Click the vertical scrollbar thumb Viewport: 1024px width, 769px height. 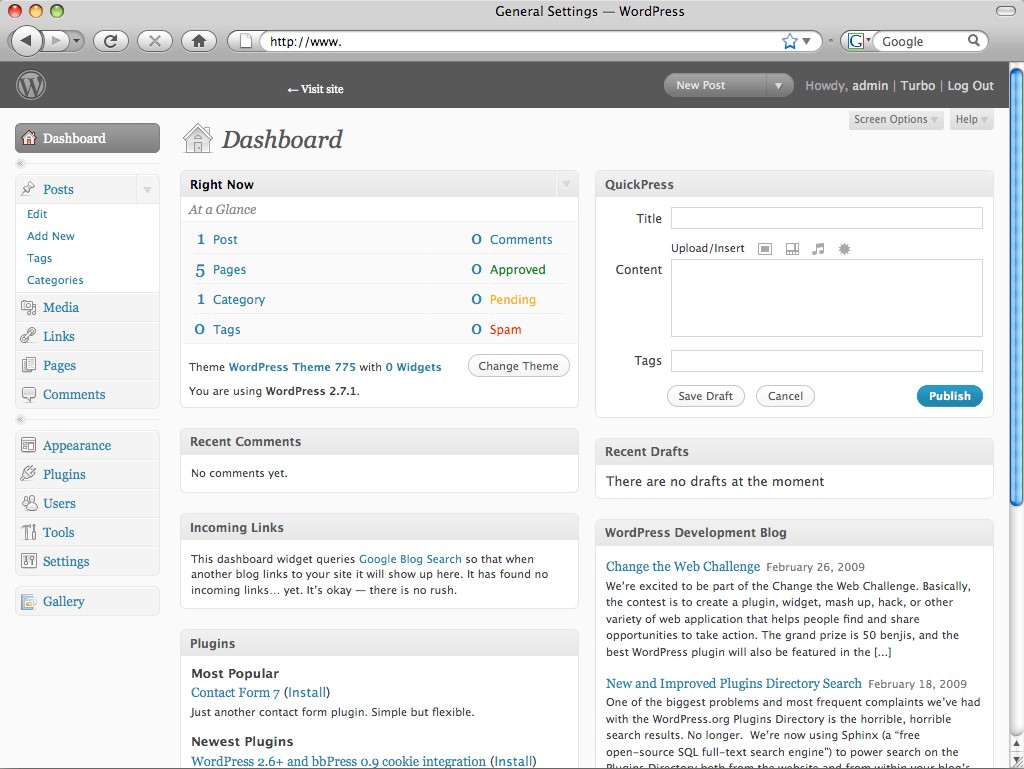(1016, 285)
